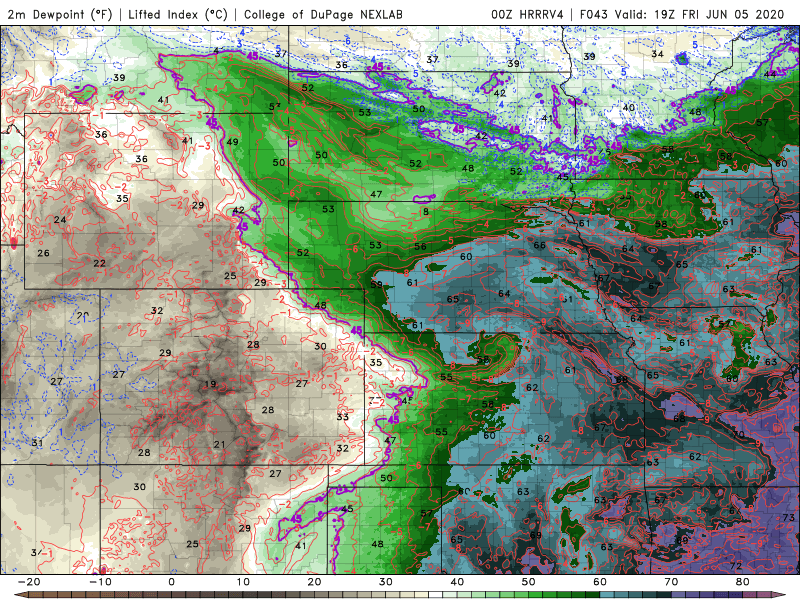Click the dewpoint value 73 on the map
The image size is (800, 600).
click(x=788, y=518)
